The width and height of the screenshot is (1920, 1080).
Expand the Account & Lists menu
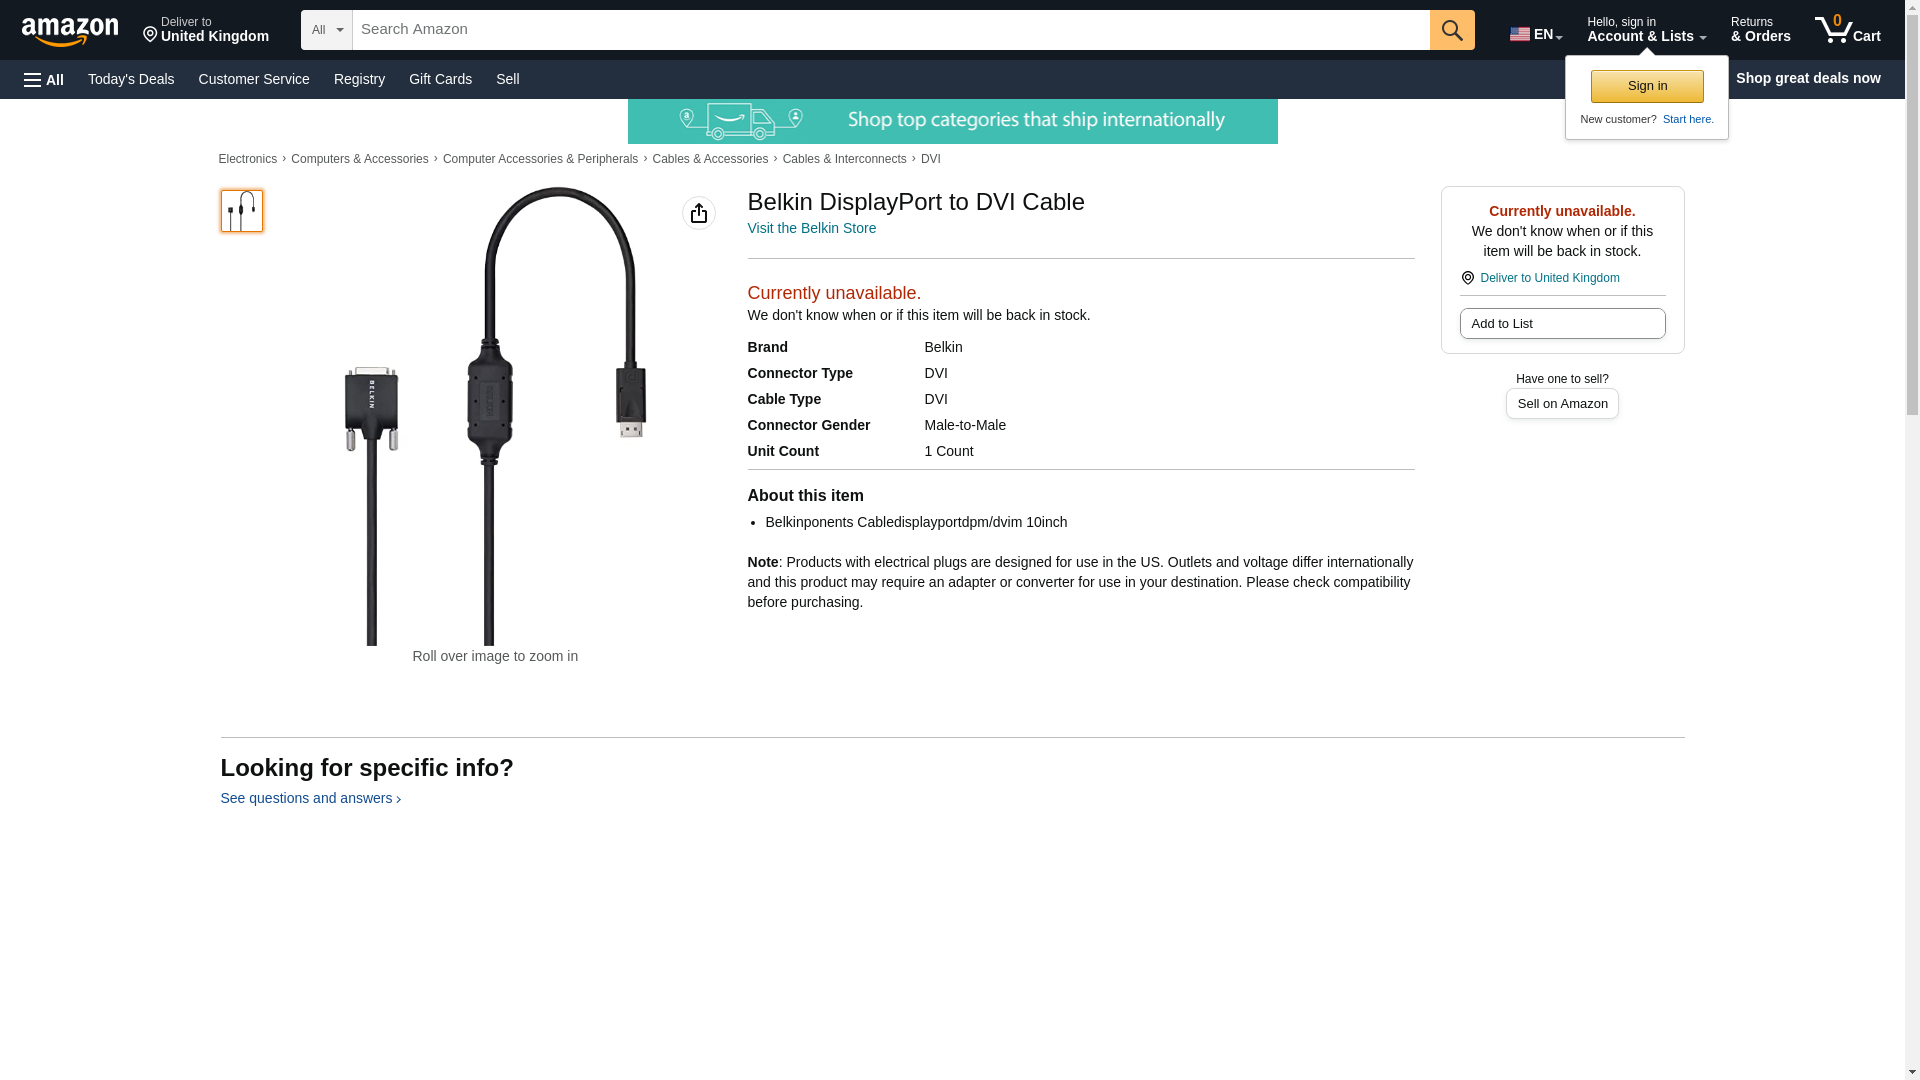(1646, 30)
